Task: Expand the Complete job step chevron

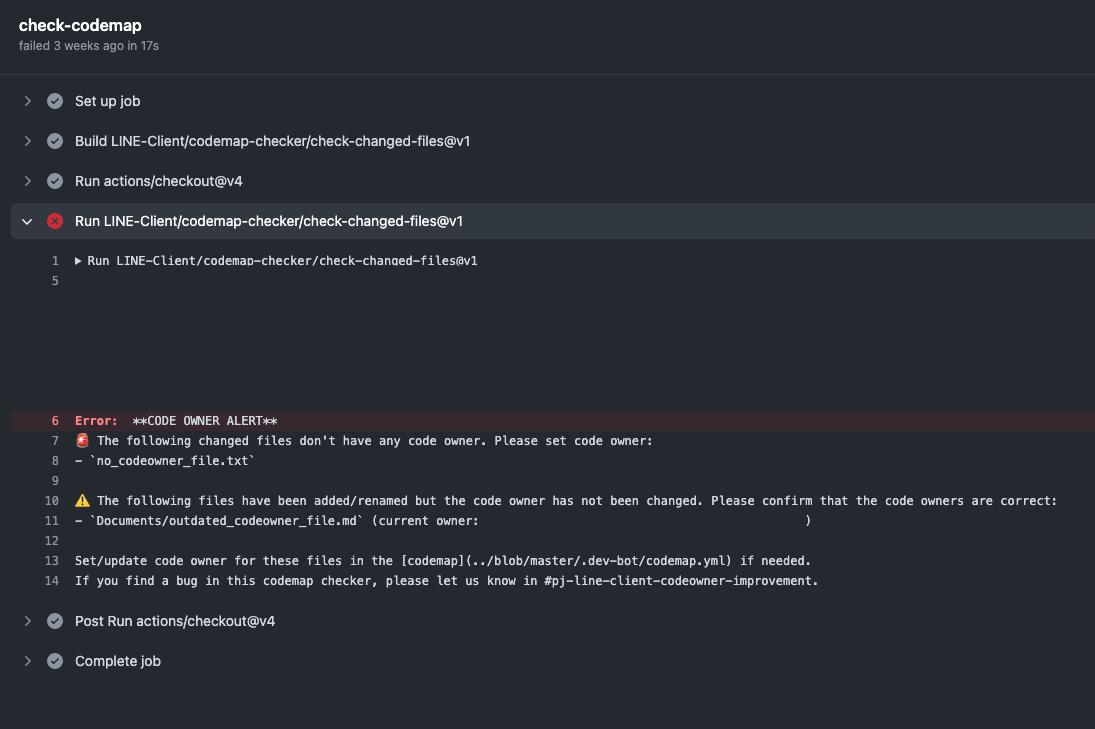Action: (x=28, y=661)
